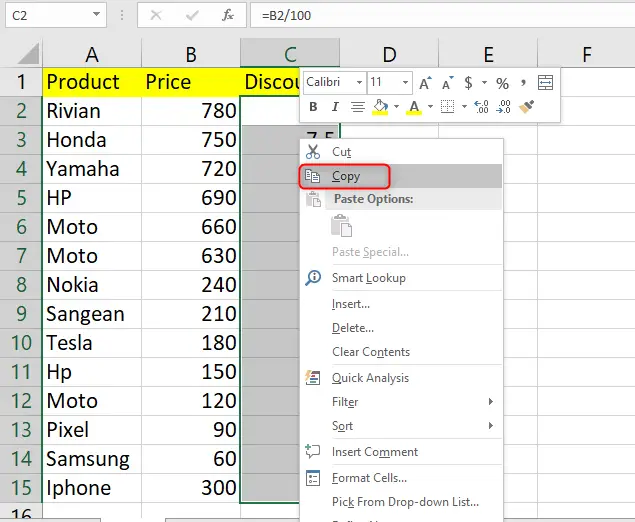Click the formula bar Enter checkmark
Screen dimensions: 635x522
point(192,15)
